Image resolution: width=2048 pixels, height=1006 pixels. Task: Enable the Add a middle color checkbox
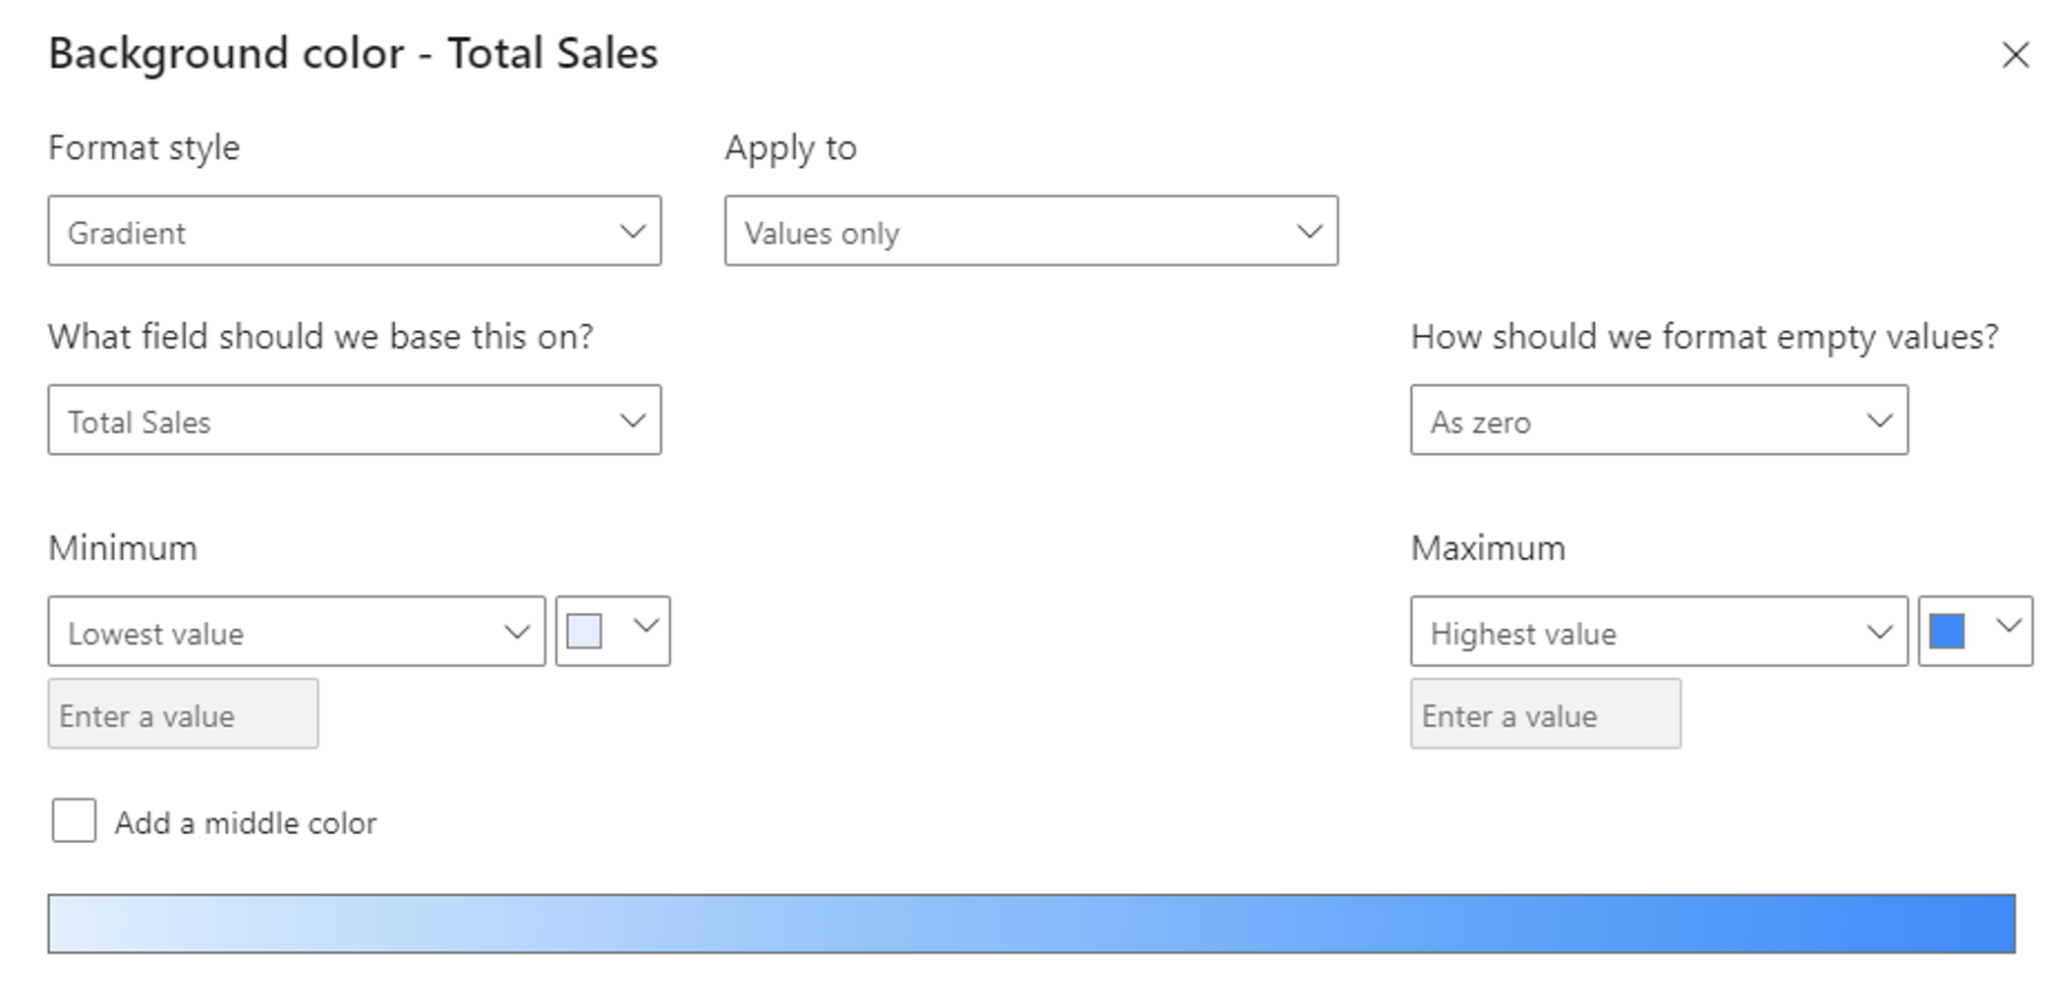(x=74, y=821)
